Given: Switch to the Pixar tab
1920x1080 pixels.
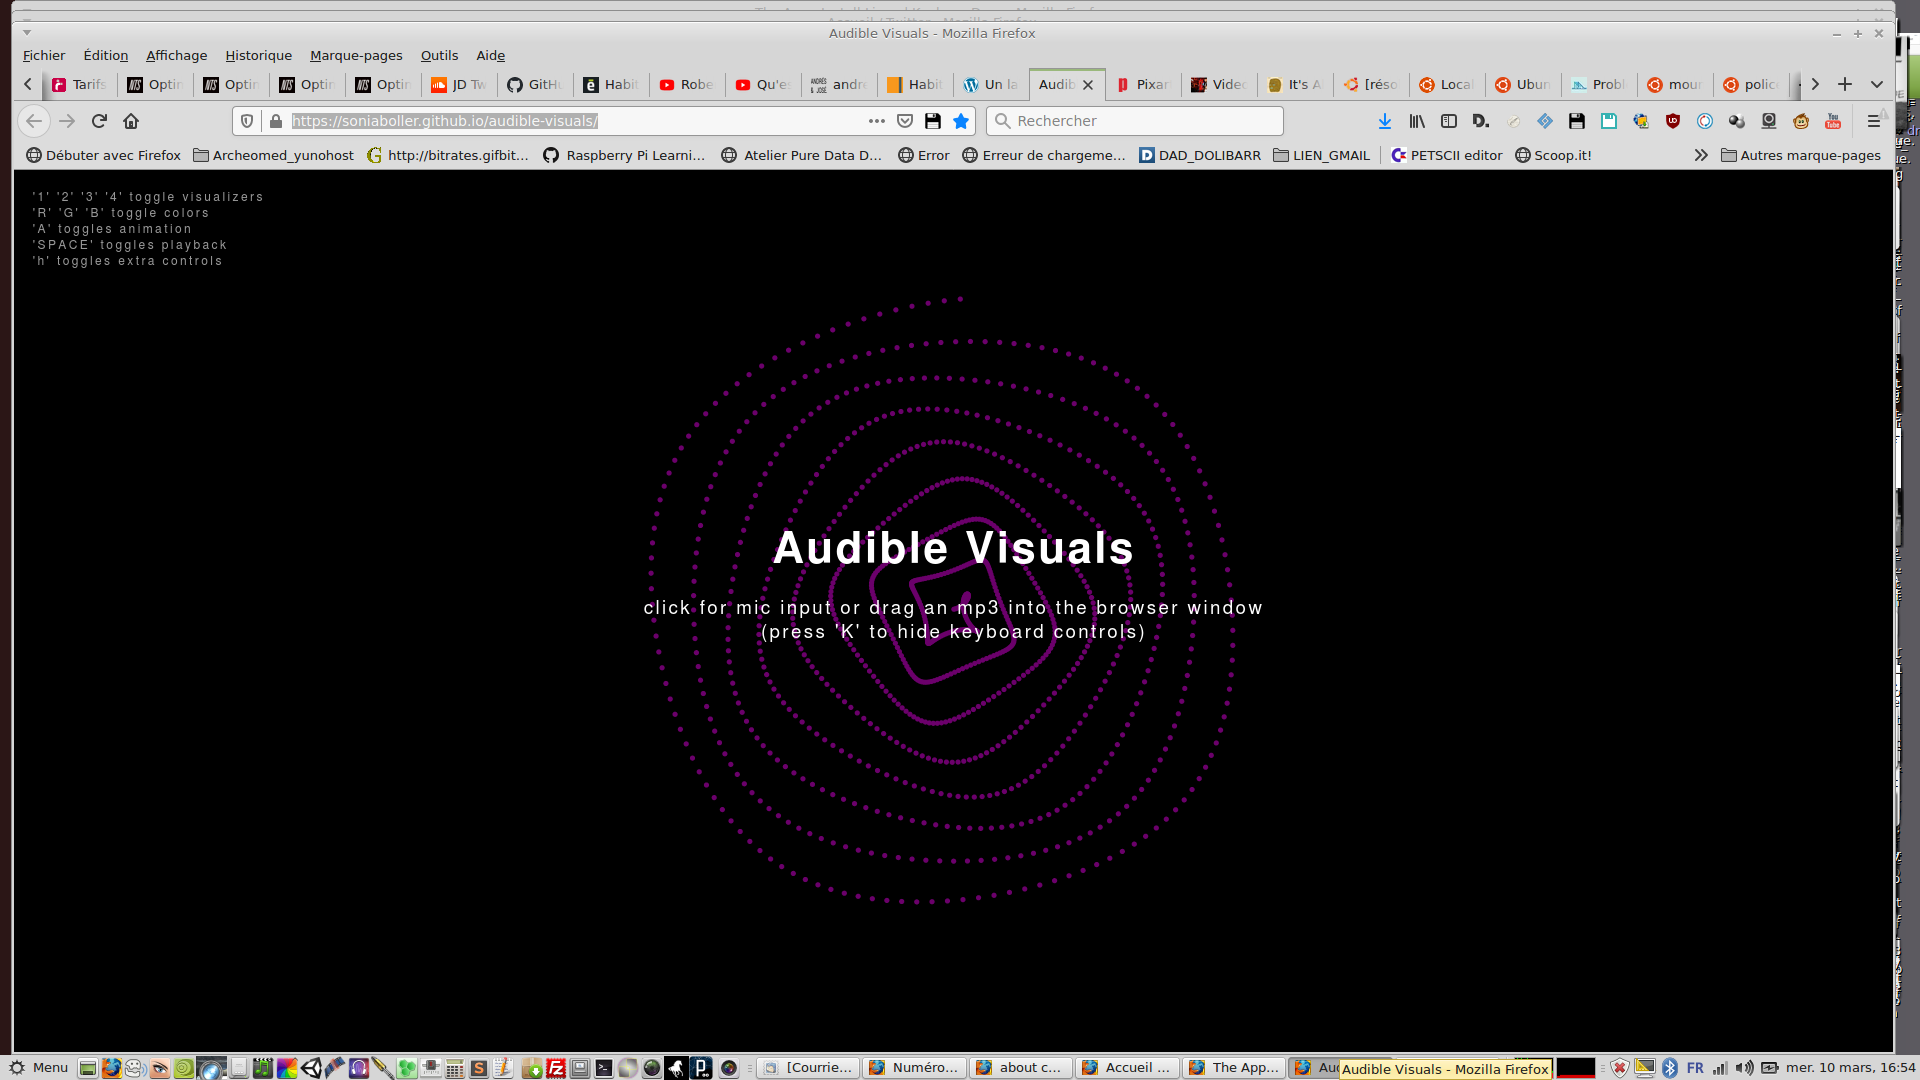Looking at the screenshot, I should pyautogui.click(x=1144, y=85).
